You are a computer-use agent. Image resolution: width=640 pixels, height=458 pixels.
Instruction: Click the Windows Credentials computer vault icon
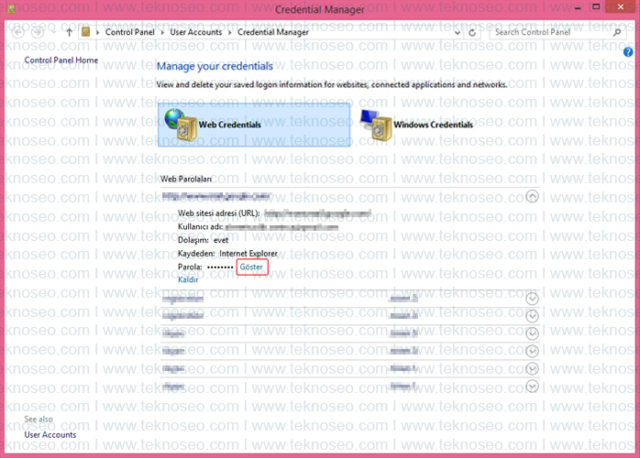coord(376,125)
